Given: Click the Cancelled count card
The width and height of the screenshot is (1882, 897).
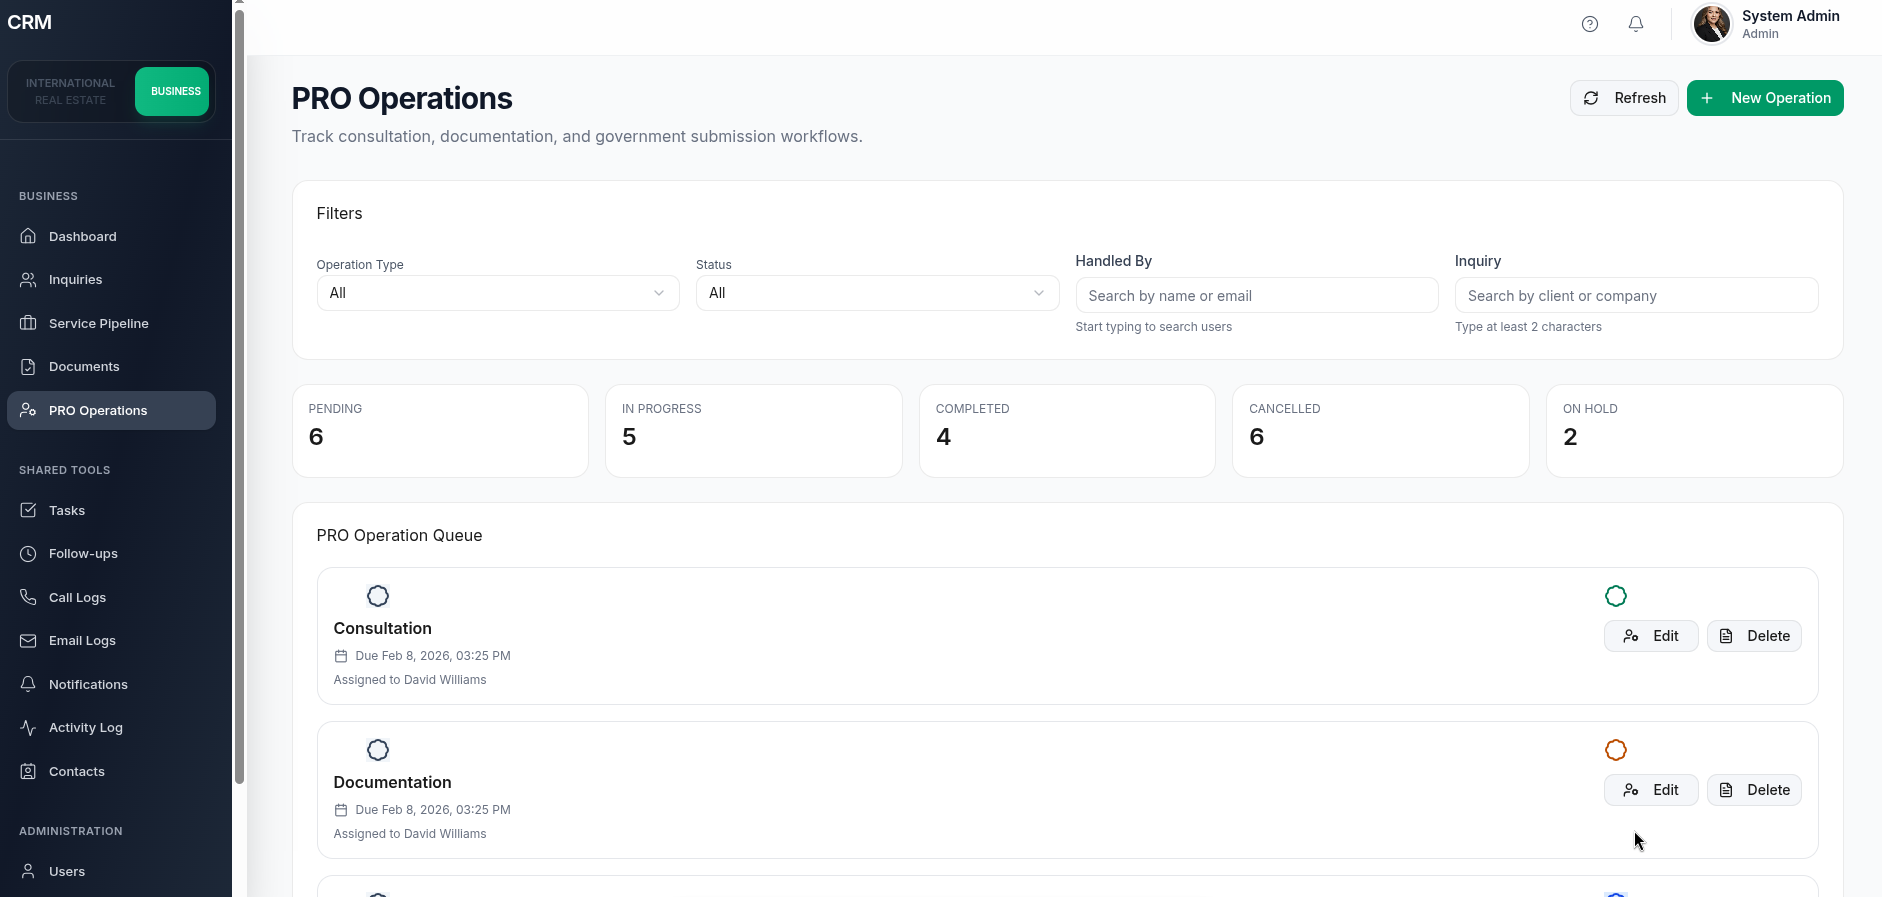Looking at the screenshot, I should click(1381, 431).
